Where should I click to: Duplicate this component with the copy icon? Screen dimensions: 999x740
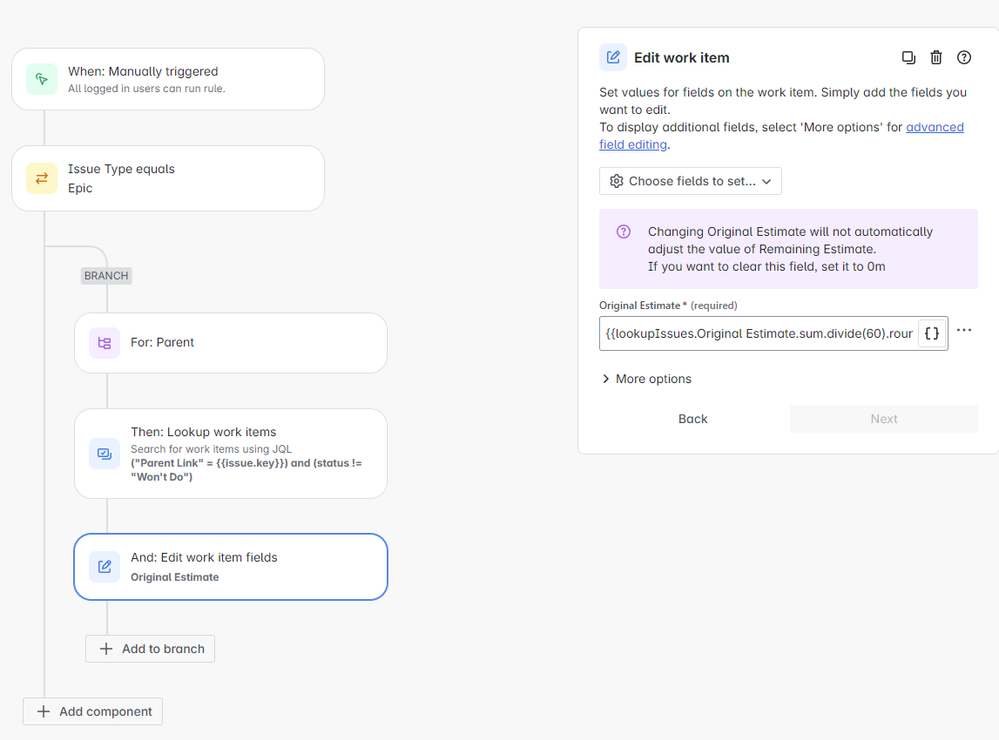point(909,57)
